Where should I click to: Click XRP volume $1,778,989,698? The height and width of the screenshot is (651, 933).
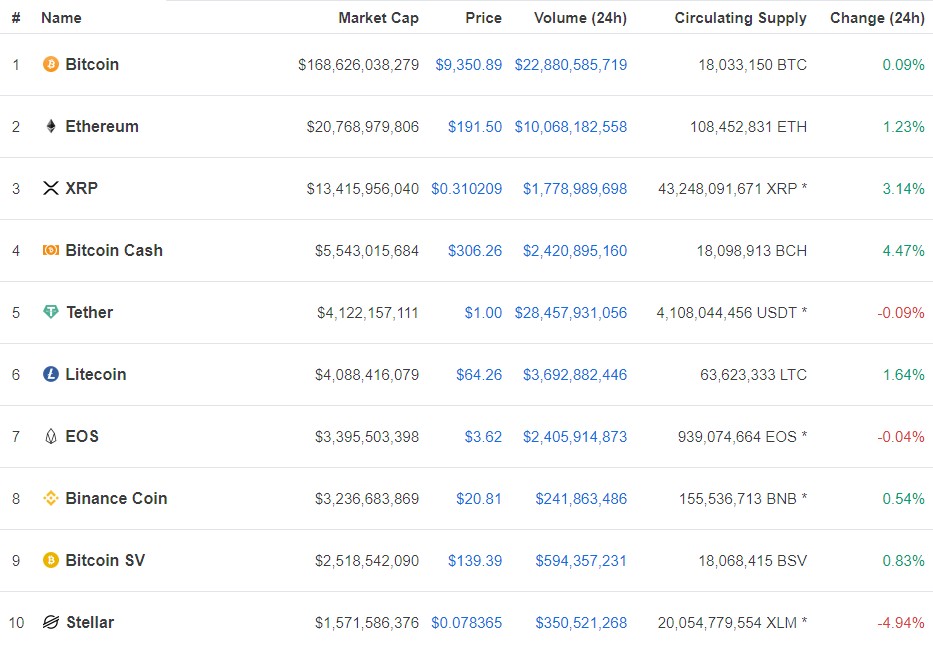click(x=575, y=189)
